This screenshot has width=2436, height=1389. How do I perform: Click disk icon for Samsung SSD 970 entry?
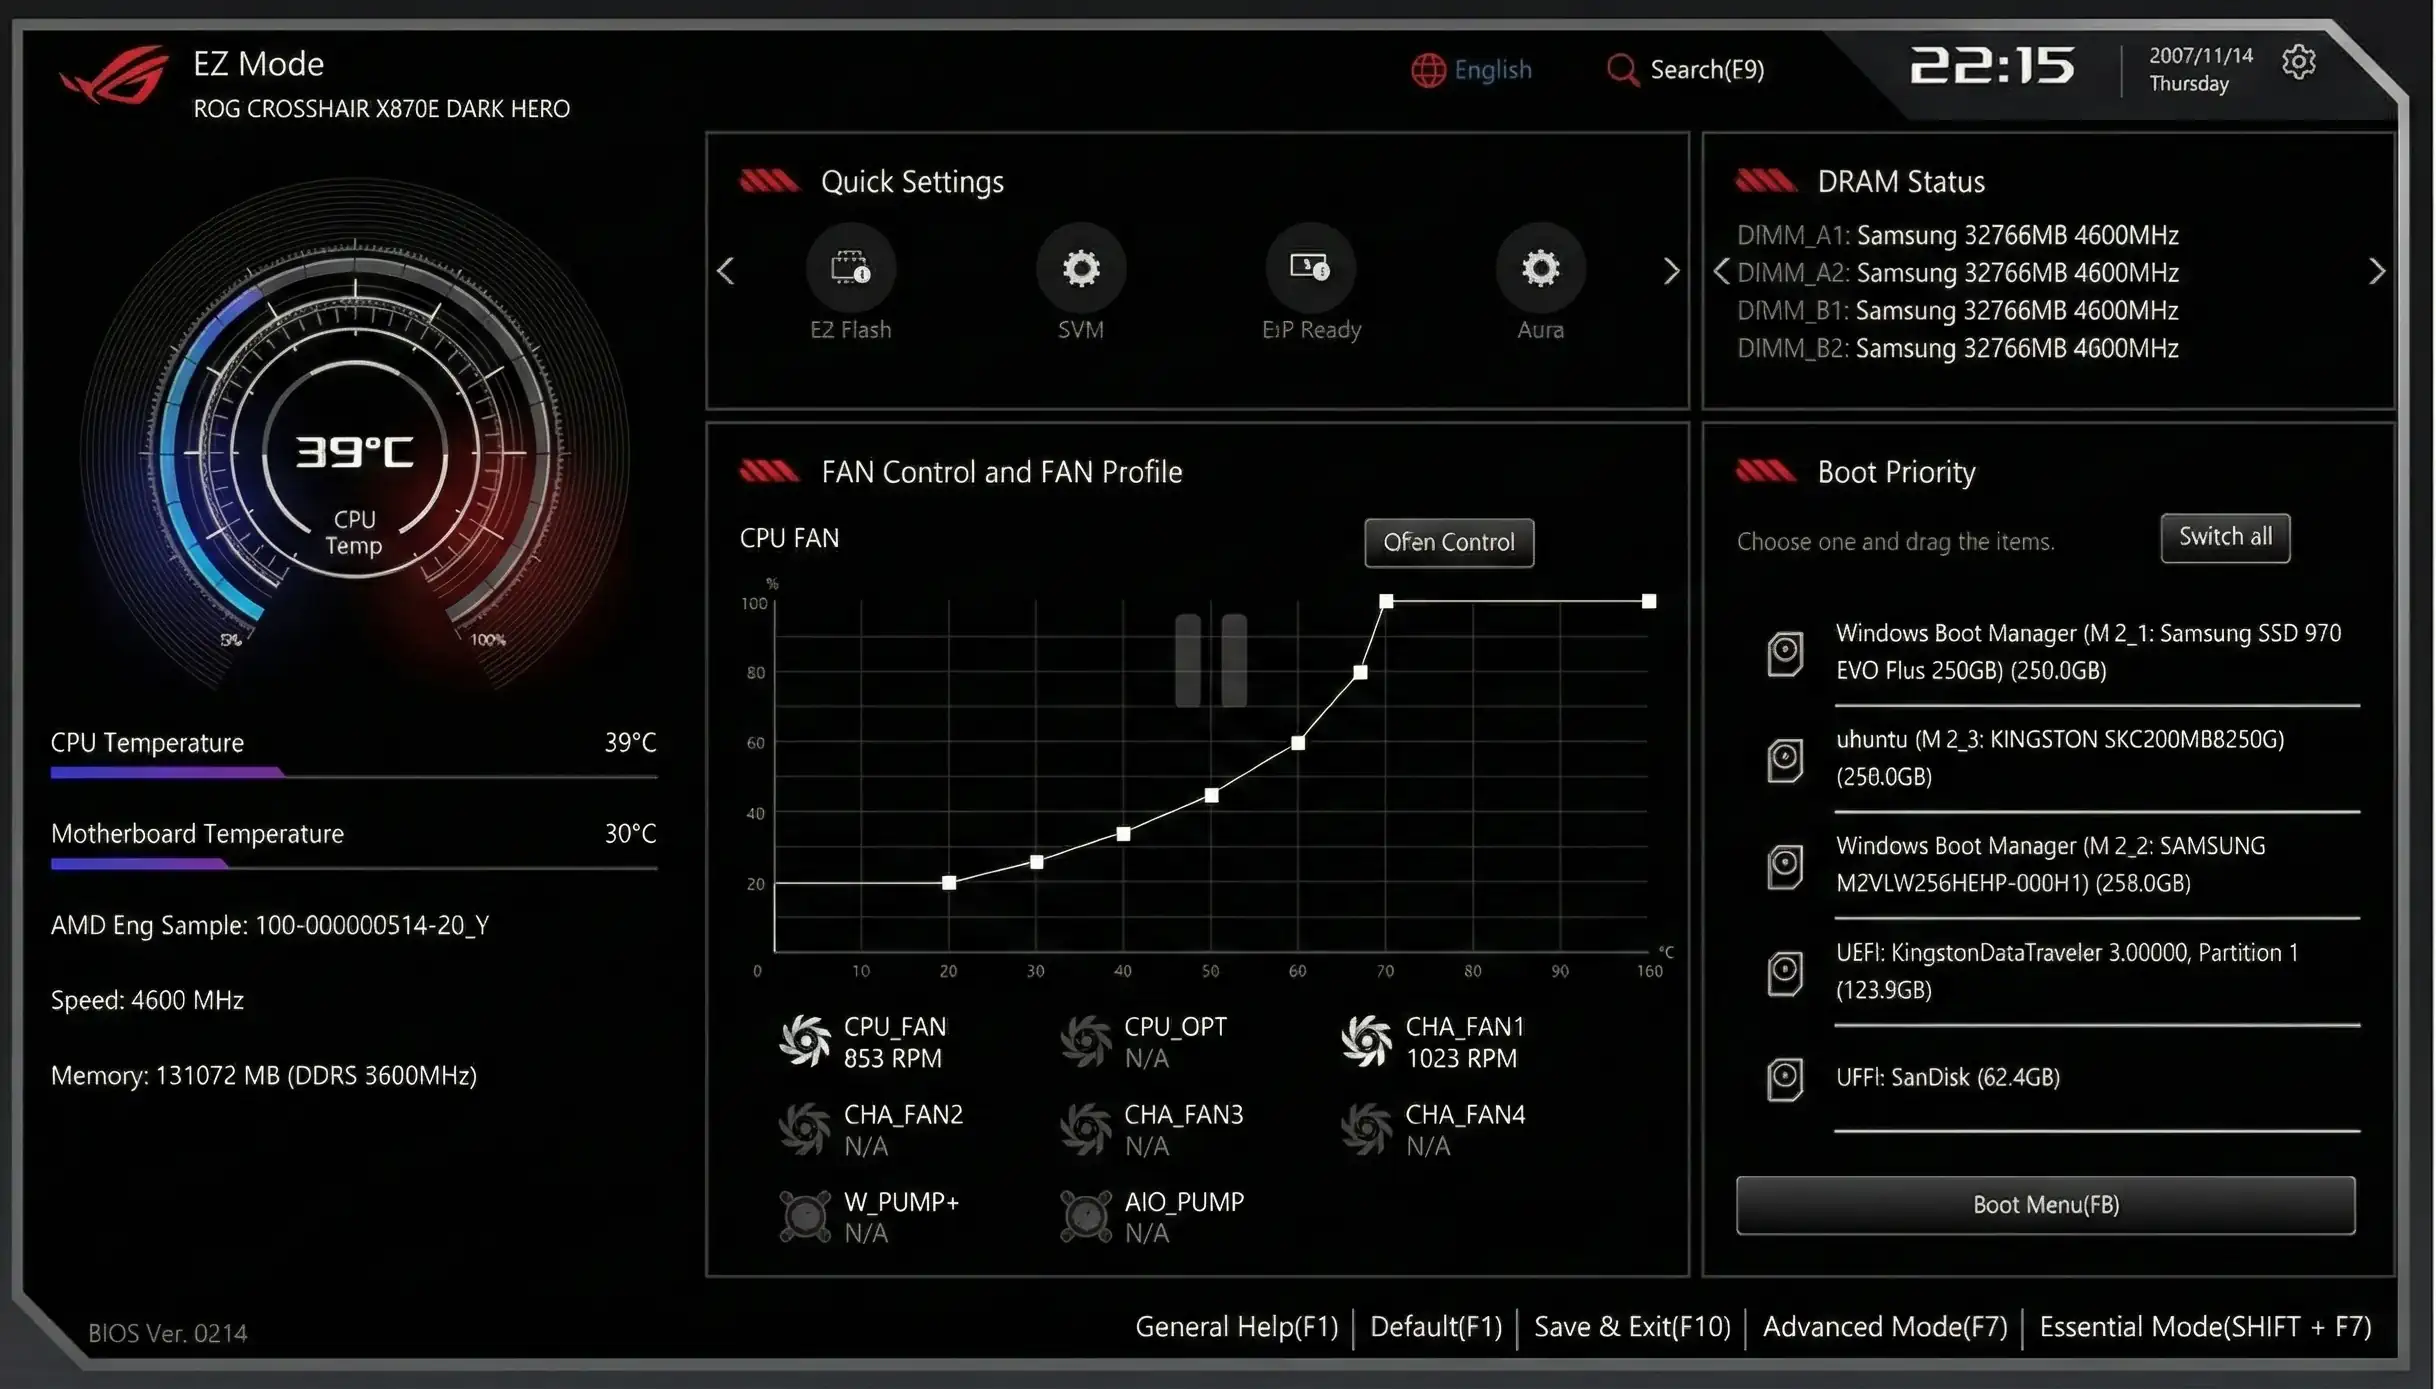1785,654
